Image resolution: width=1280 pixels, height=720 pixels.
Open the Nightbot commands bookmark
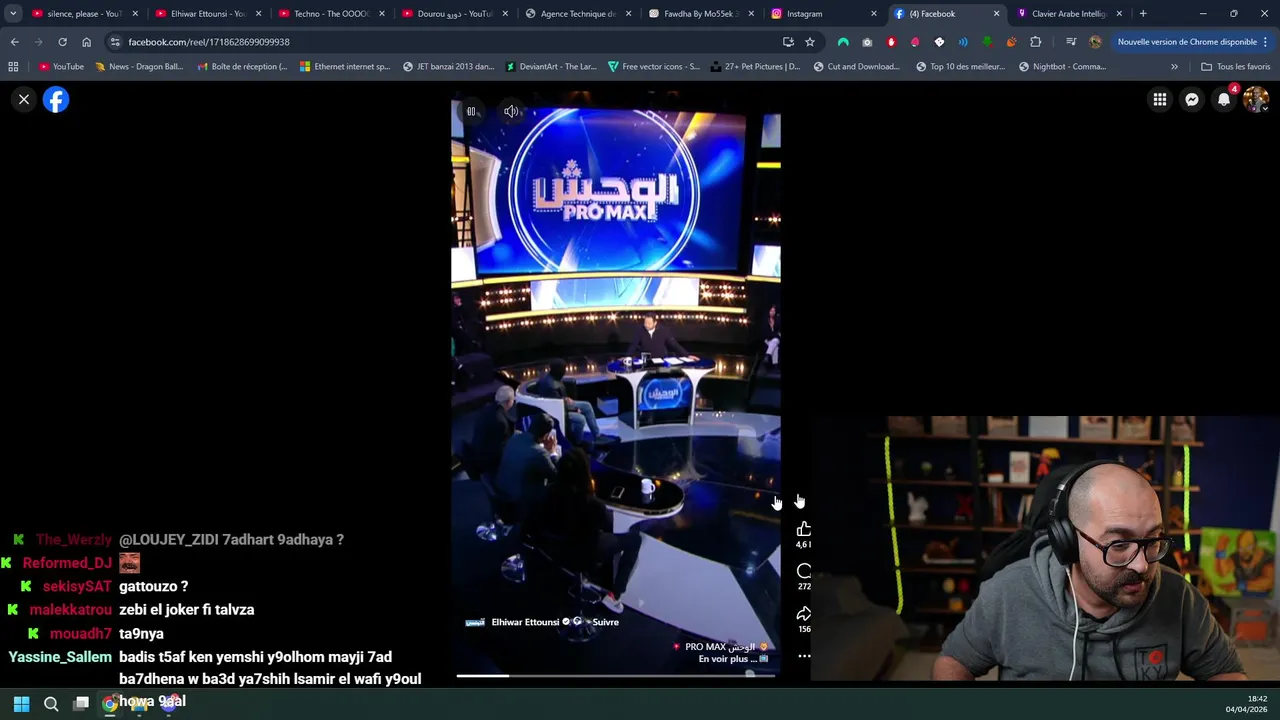1062,67
